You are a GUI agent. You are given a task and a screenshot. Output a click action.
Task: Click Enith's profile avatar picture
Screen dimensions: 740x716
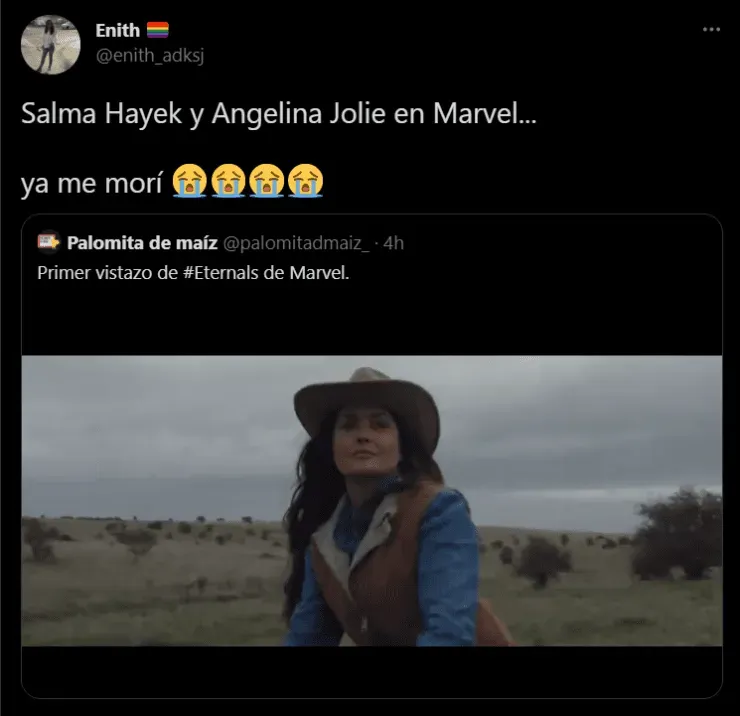(x=50, y=45)
